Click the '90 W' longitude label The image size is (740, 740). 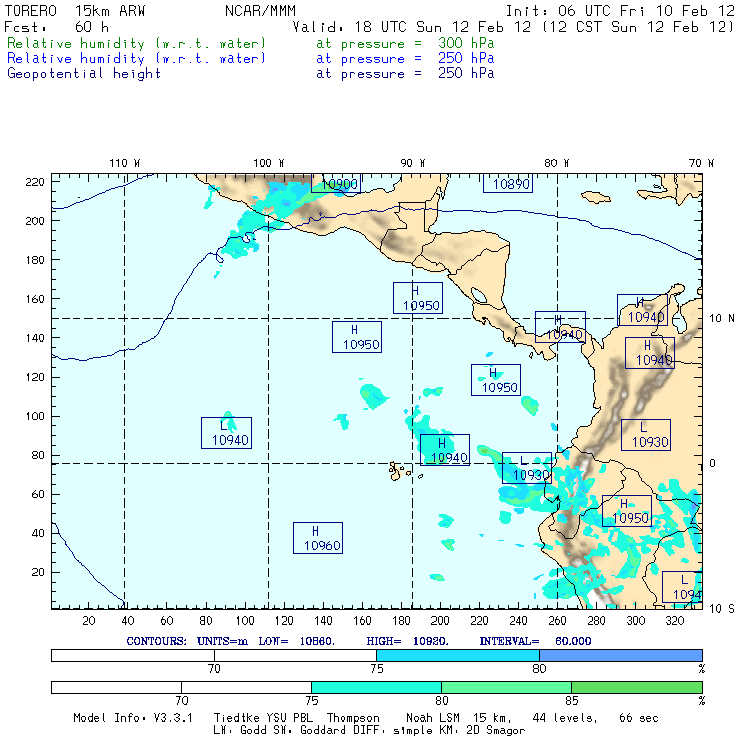[413, 163]
